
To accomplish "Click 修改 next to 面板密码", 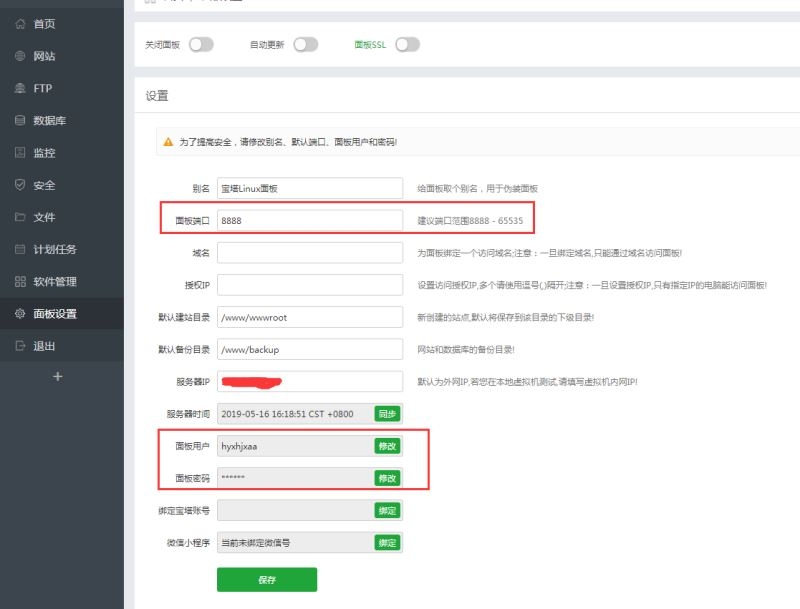I will click(x=388, y=478).
